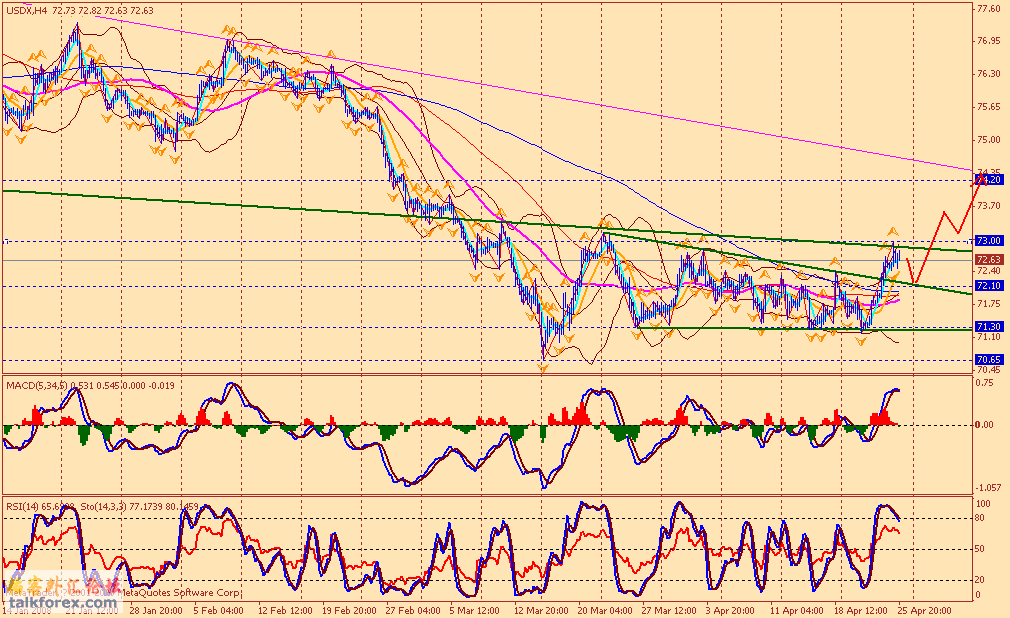This screenshot has width=1010, height=618.
Task: Select the 0.75 MACD scale value
Action: coord(985,382)
